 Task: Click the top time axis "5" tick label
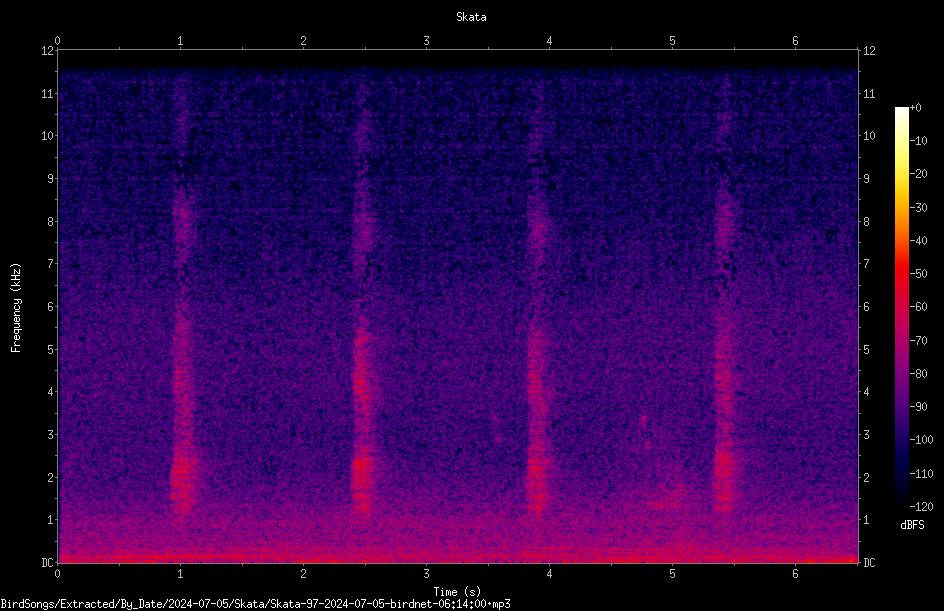(x=672, y=41)
